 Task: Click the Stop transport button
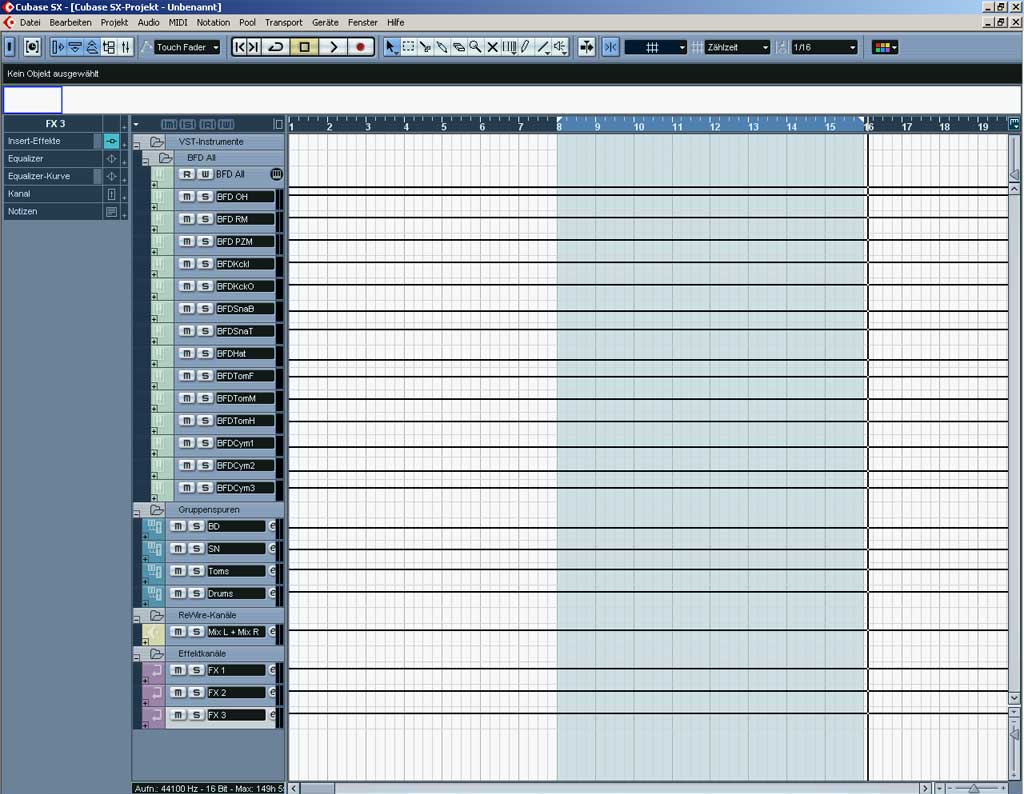click(x=304, y=47)
